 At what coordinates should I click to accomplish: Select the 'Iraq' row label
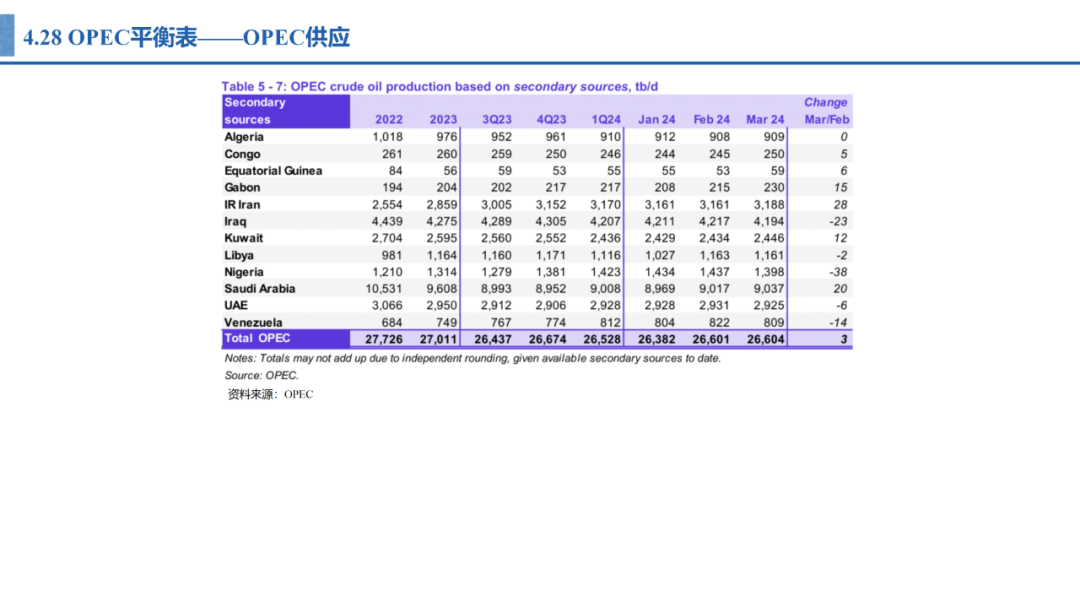pos(235,221)
